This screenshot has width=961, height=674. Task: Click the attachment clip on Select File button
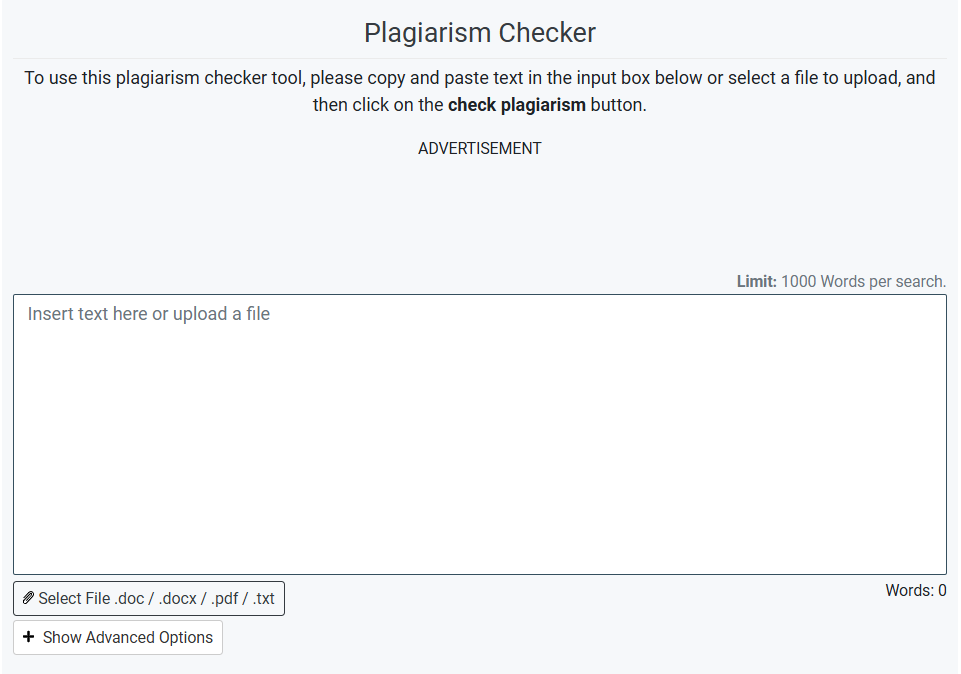coord(28,598)
